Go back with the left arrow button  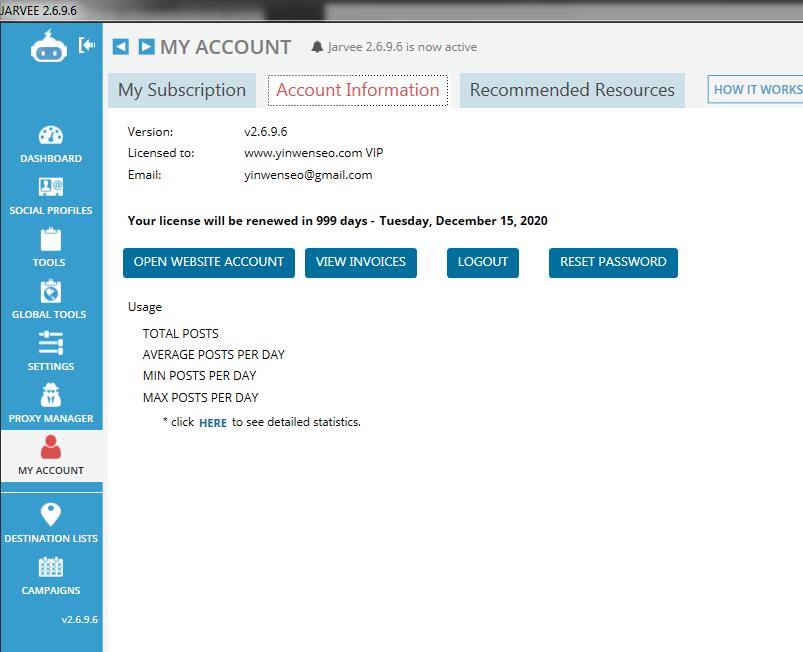click(x=121, y=47)
